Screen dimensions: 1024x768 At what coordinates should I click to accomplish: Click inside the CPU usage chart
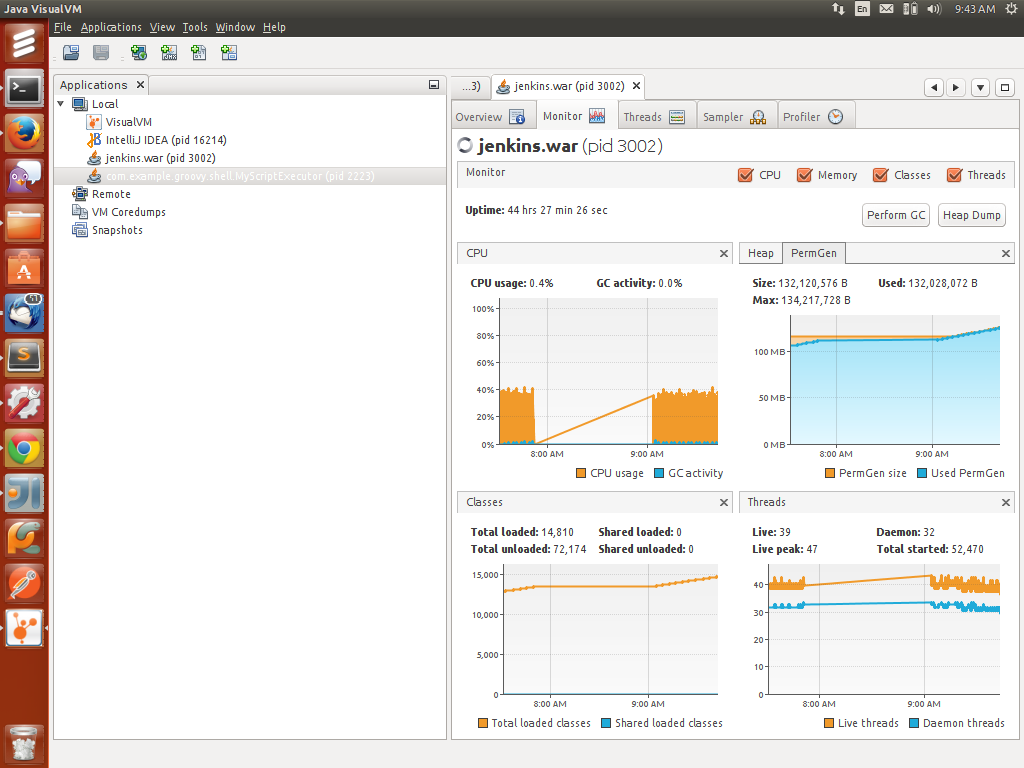(609, 372)
